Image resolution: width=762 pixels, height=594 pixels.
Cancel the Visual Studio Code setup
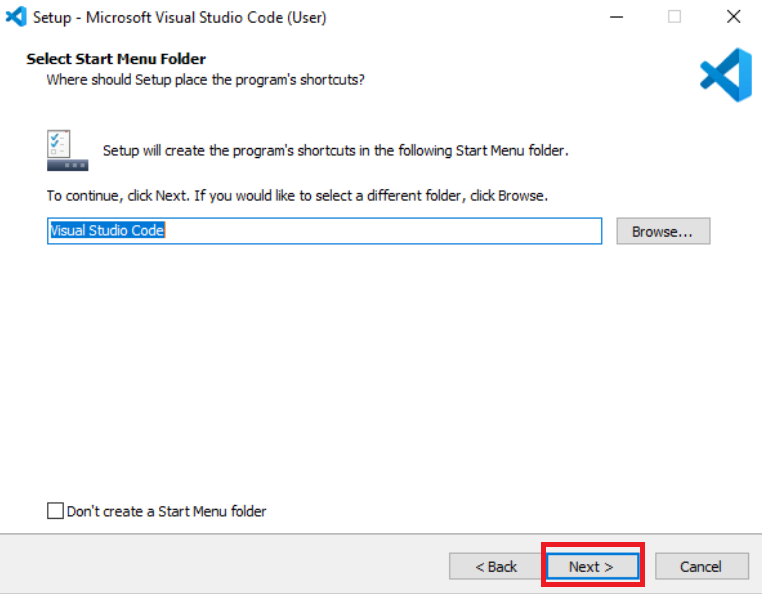pos(700,566)
